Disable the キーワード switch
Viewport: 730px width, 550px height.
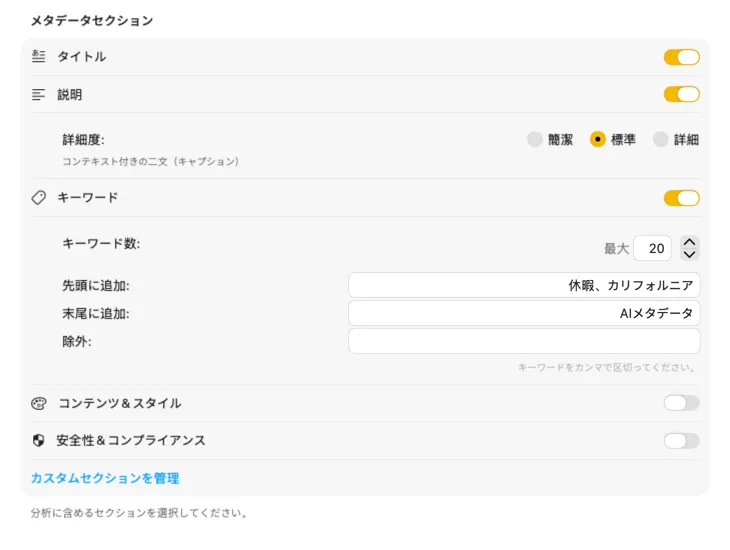tap(682, 198)
